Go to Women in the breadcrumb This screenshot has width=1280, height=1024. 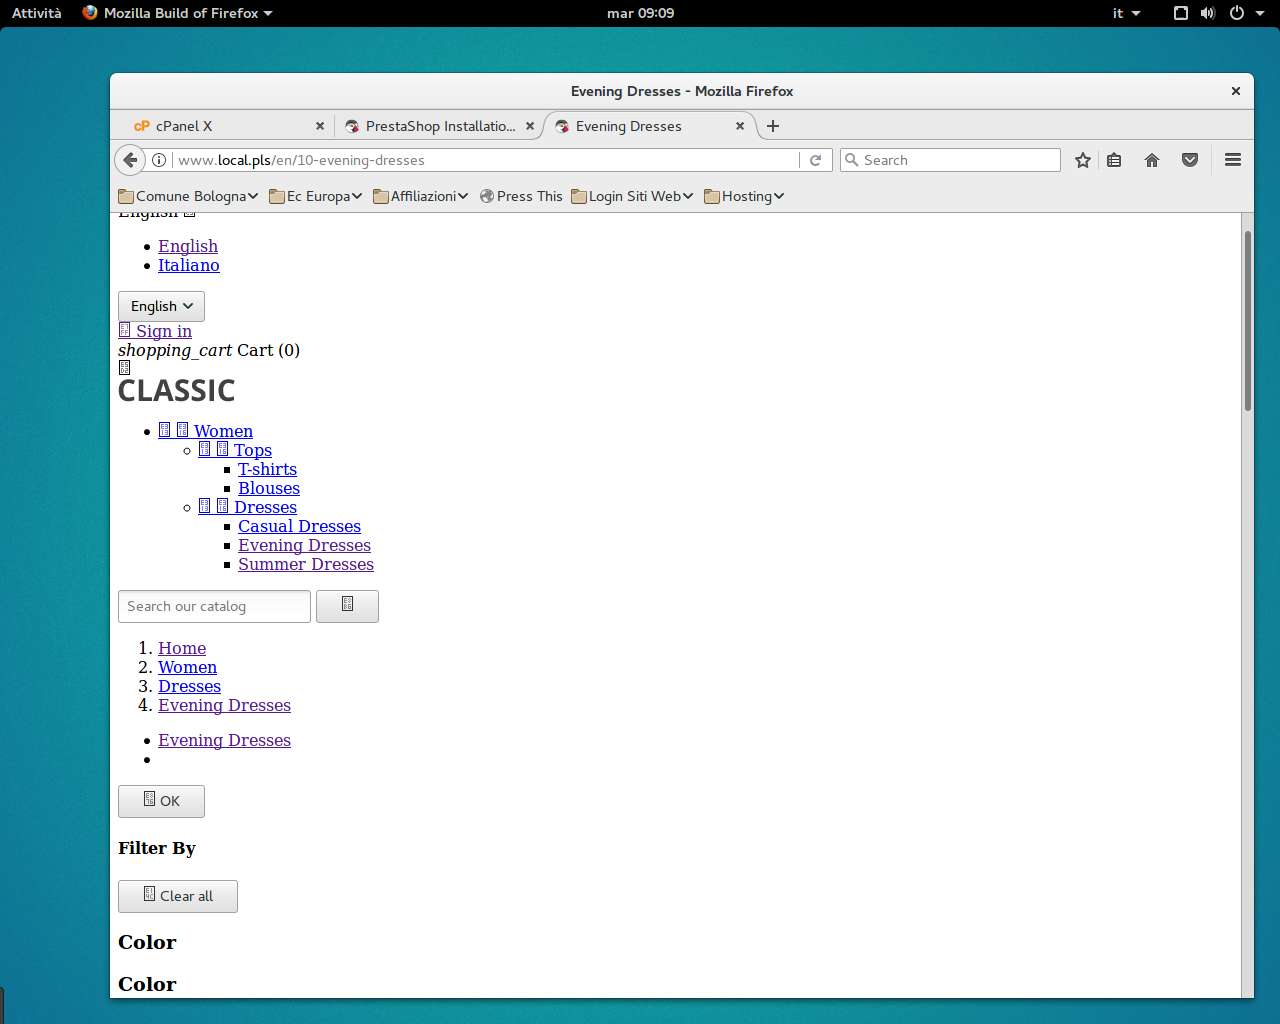[x=187, y=667]
